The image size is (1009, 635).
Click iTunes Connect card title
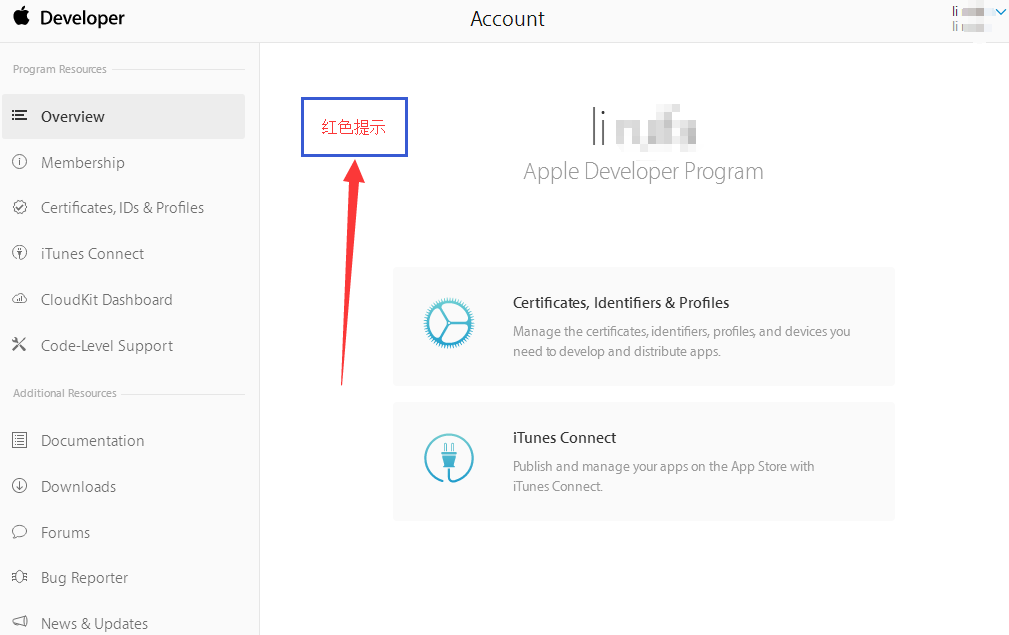point(564,437)
